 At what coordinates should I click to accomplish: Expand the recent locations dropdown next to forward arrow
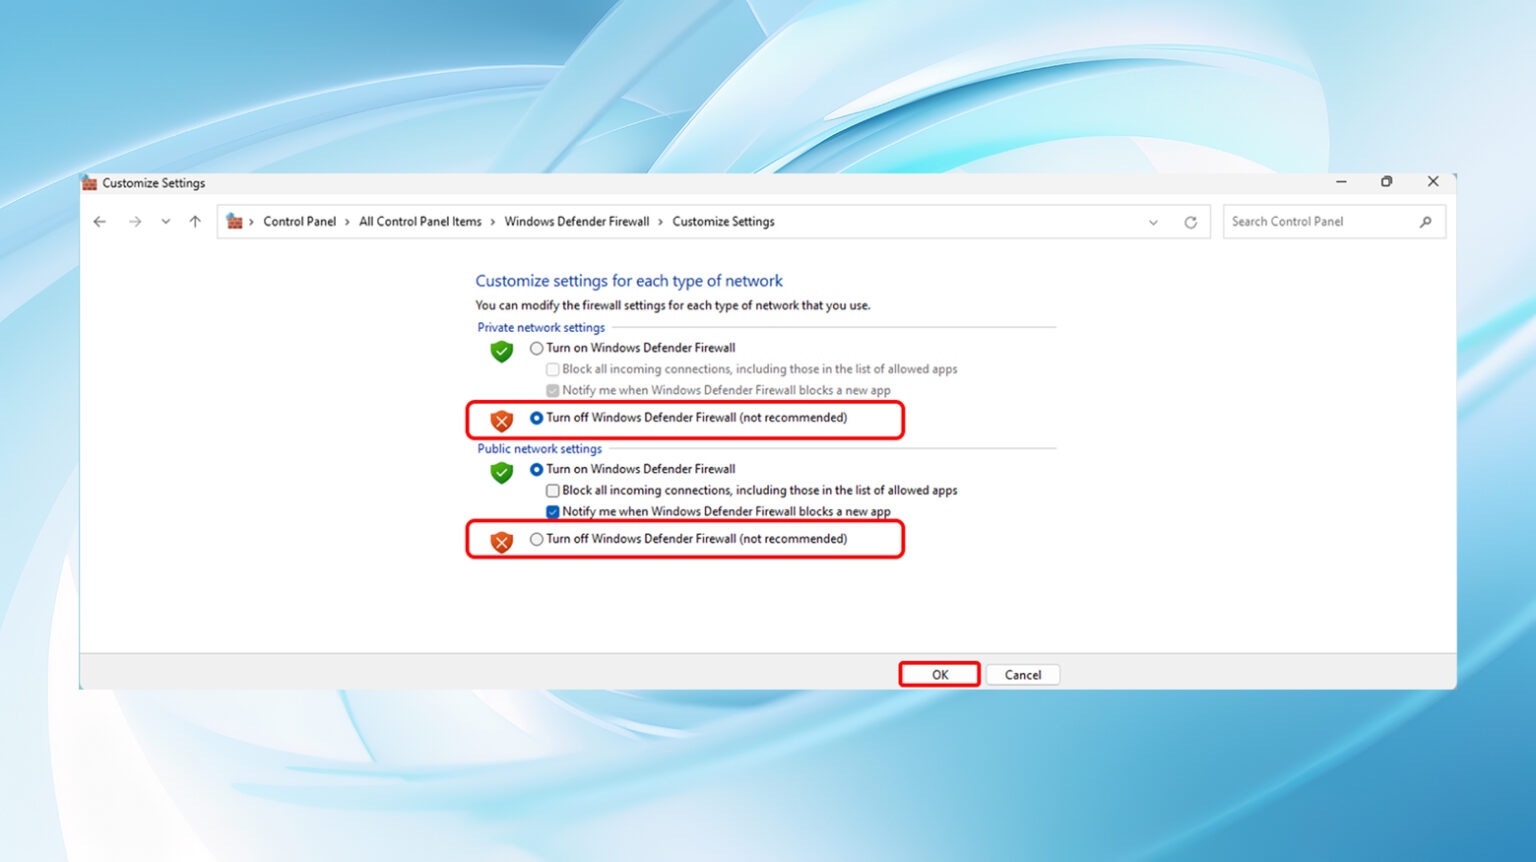click(x=165, y=221)
